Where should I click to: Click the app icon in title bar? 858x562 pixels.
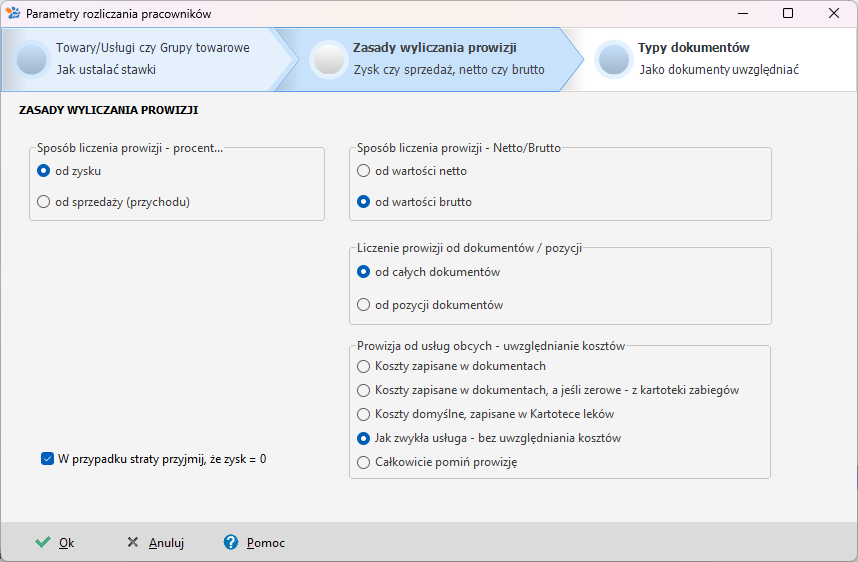click(x=13, y=13)
